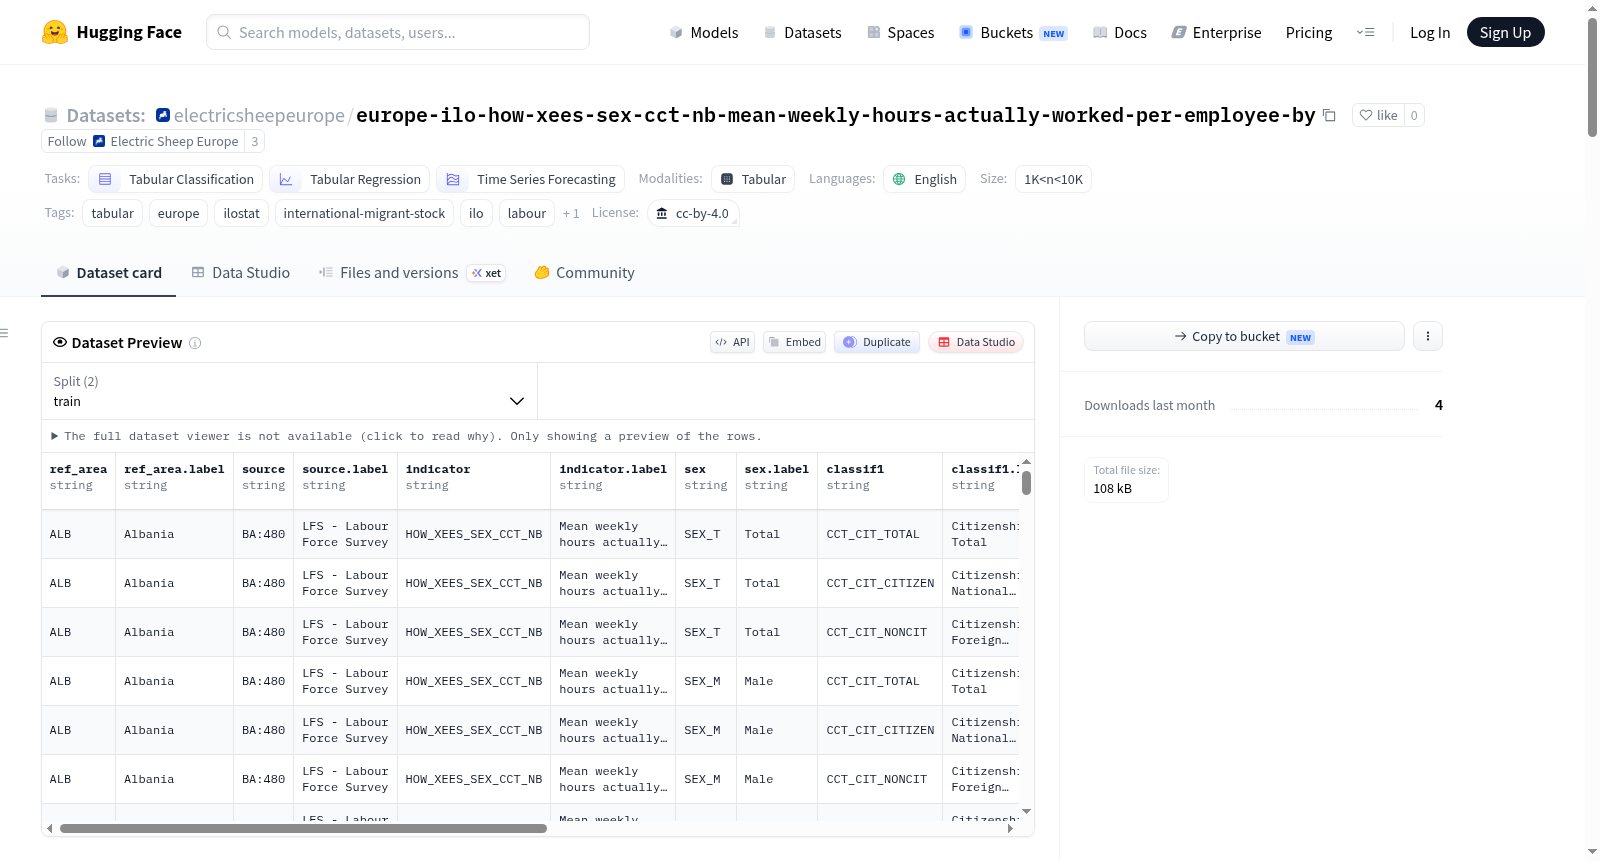
Task: Open the Models nav item
Action: click(x=704, y=32)
